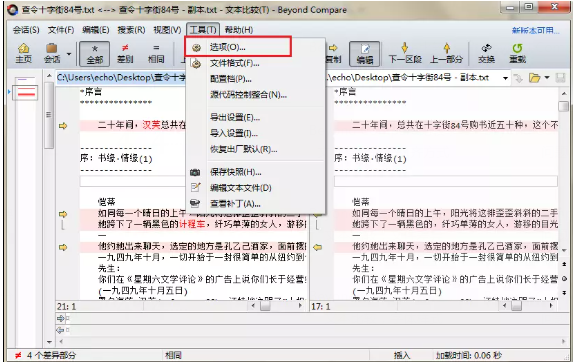Click the right pane vertical scrollbar thumb
Image resolution: width=573 pixels, height=362 pixels.
tap(563, 106)
